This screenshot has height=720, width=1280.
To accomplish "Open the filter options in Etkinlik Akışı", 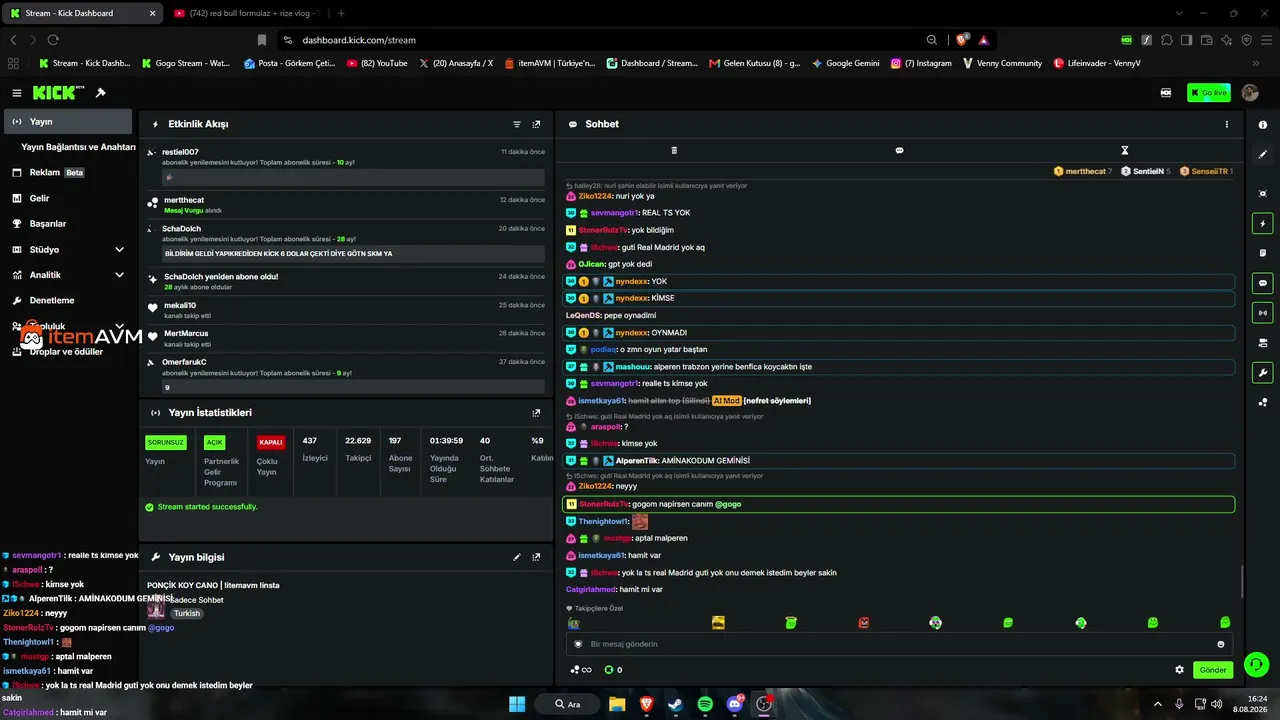I will pos(517,125).
